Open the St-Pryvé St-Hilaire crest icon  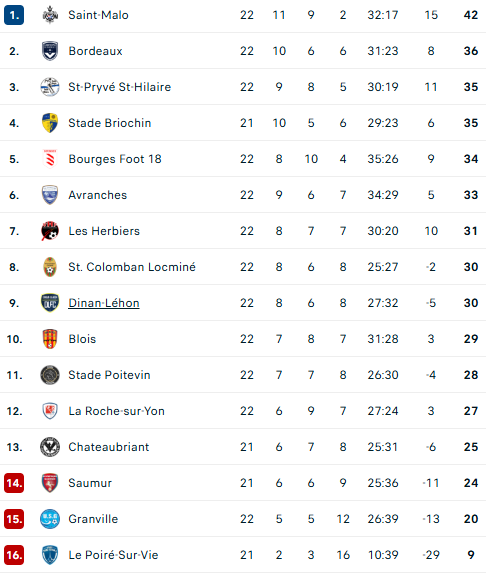[x=50, y=87]
